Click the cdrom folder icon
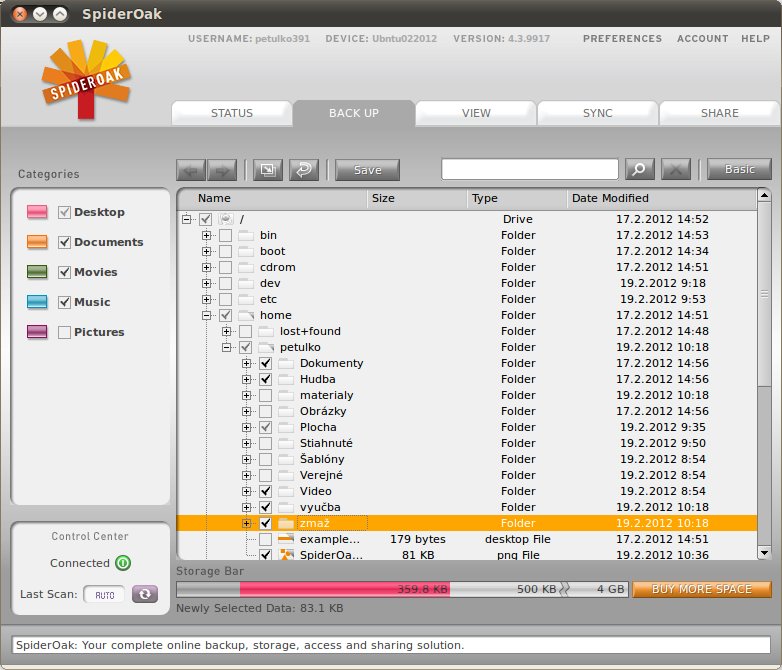The width and height of the screenshot is (782, 670). click(x=246, y=267)
